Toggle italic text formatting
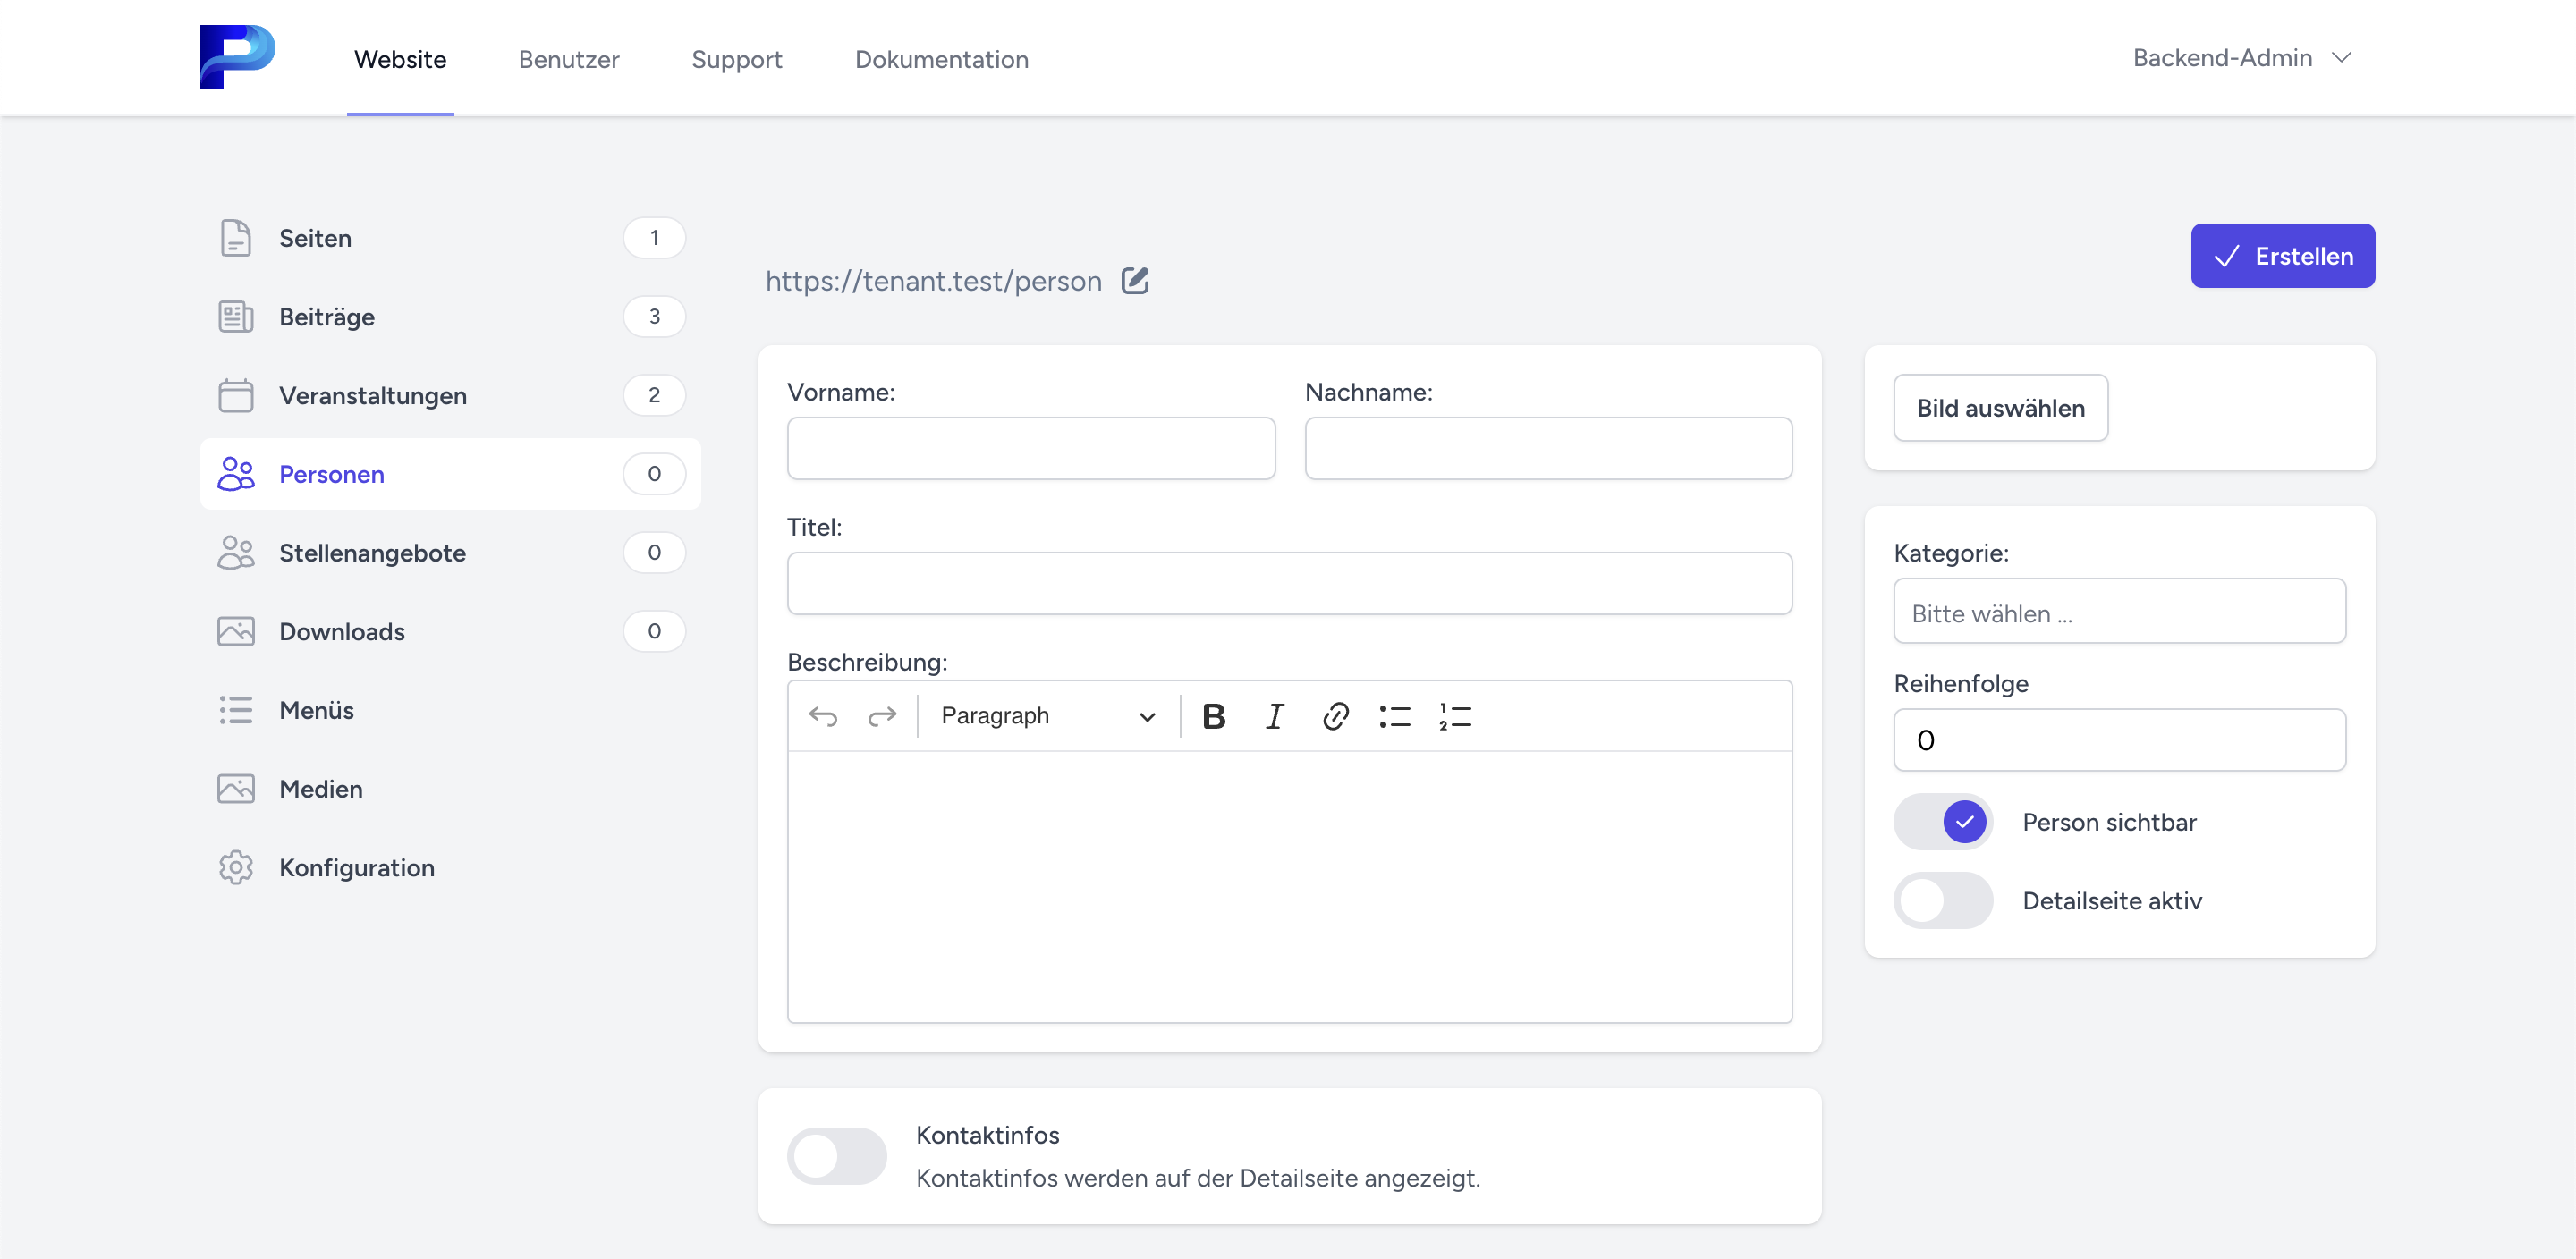This screenshot has width=2576, height=1259. pos(1274,716)
